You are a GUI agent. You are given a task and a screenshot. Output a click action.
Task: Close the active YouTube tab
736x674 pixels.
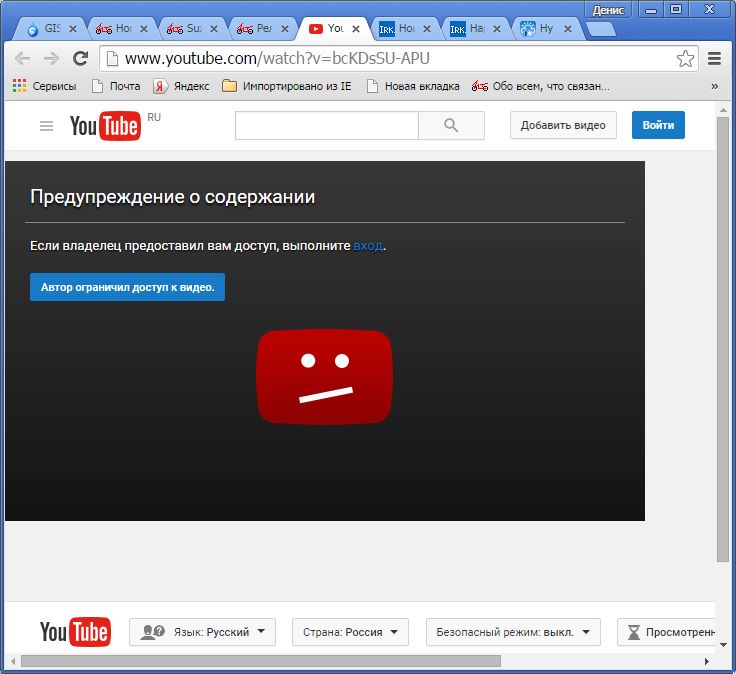click(356, 29)
